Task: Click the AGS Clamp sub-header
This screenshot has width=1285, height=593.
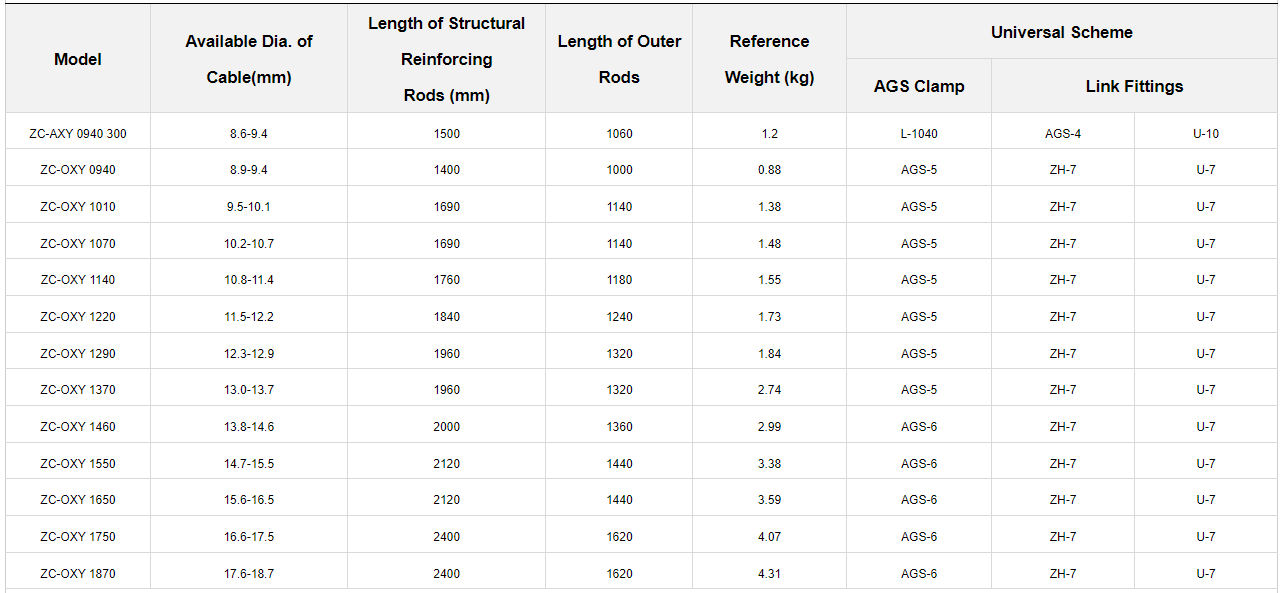Action: click(x=918, y=86)
